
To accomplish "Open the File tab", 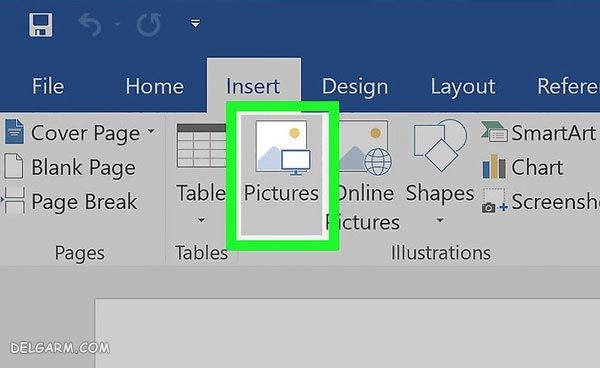I will click(48, 86).
